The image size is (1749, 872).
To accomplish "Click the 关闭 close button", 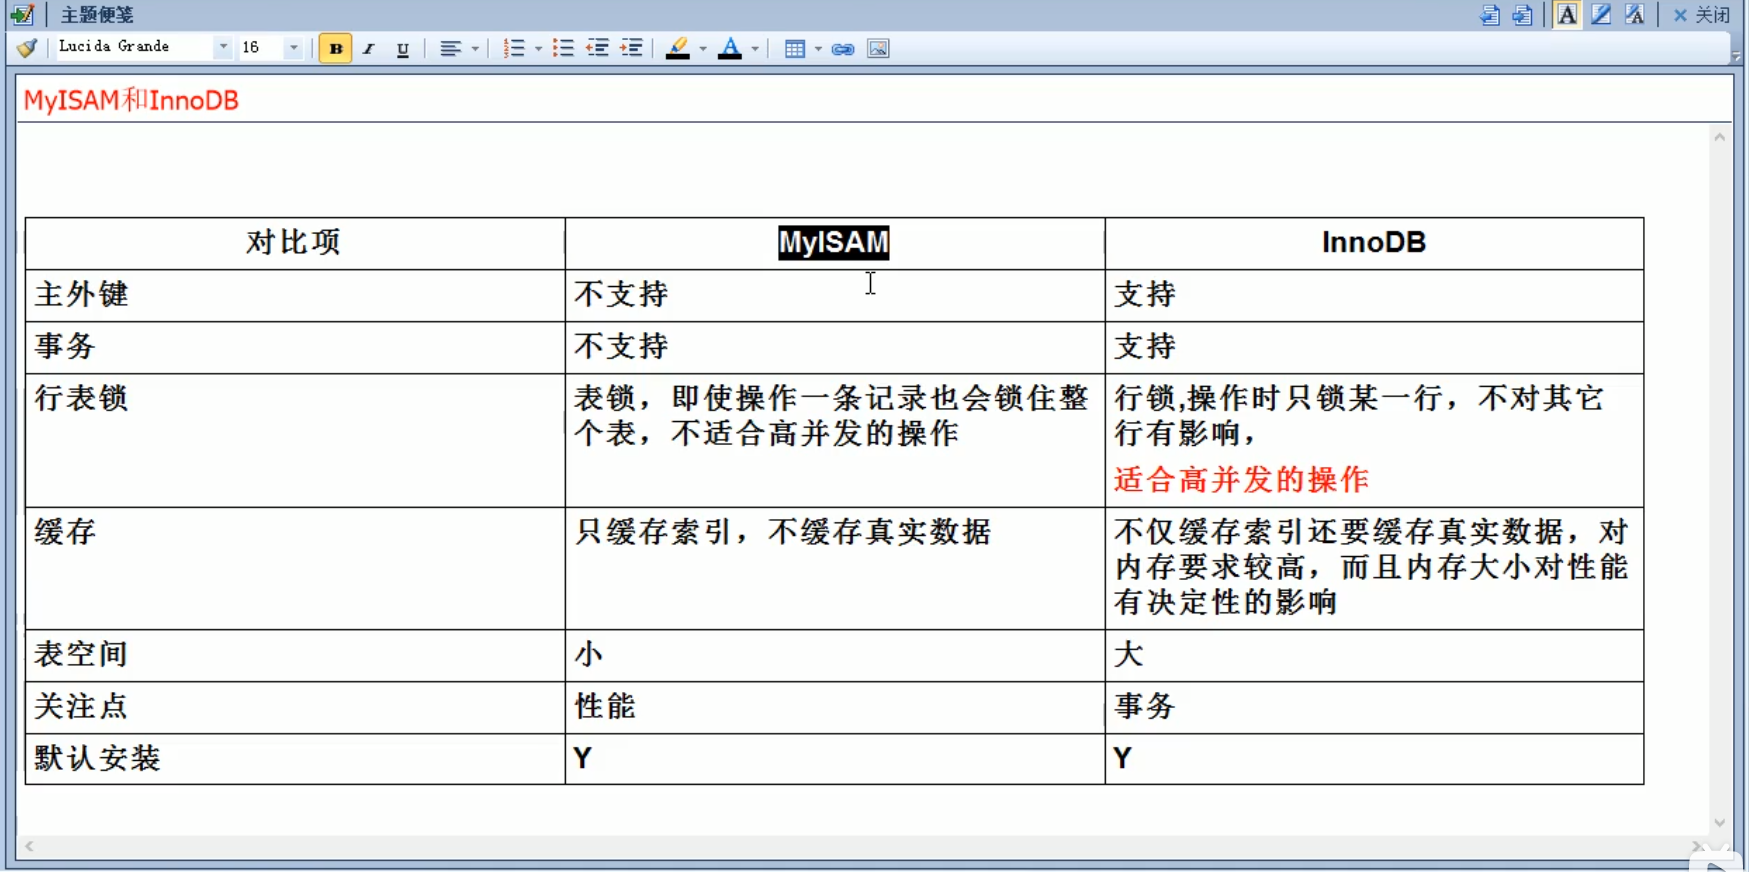I will click(1701, 15).
